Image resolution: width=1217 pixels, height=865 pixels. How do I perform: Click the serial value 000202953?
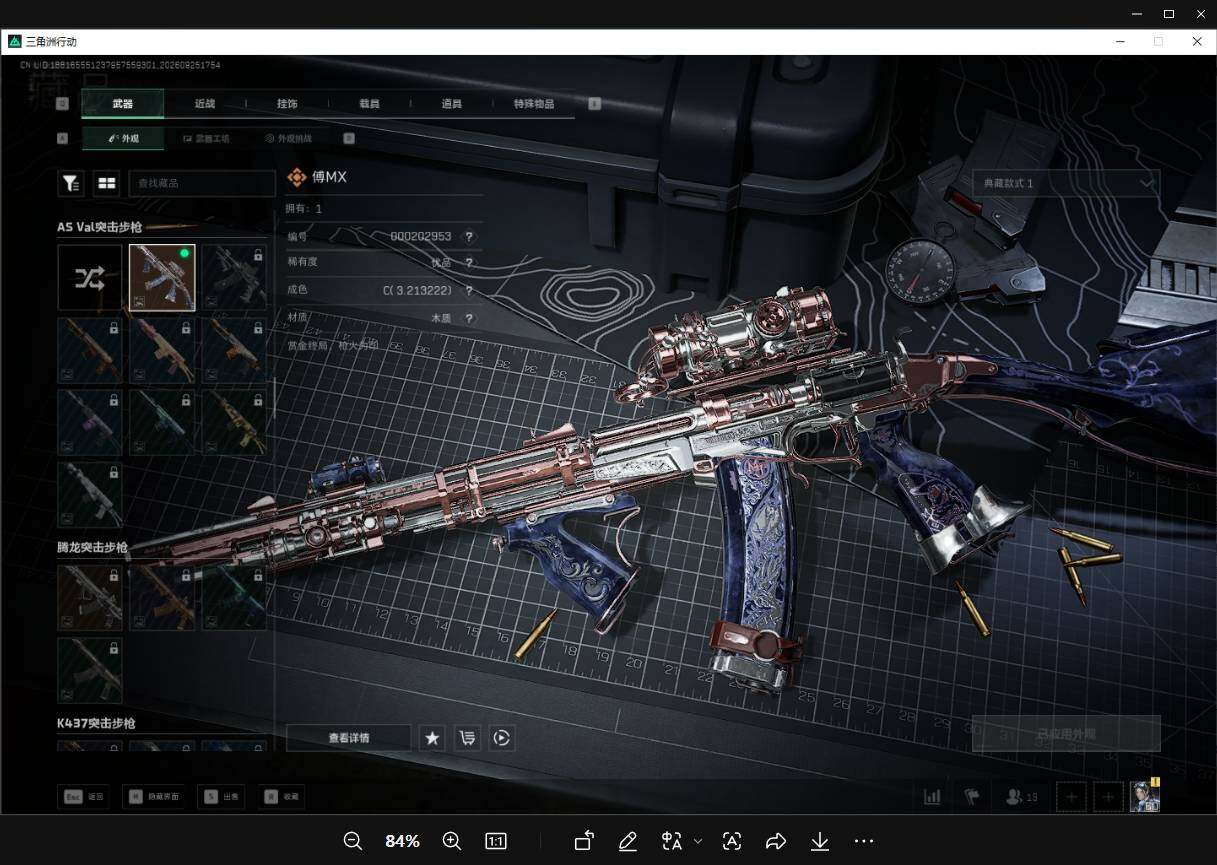[x=420, y=237]
